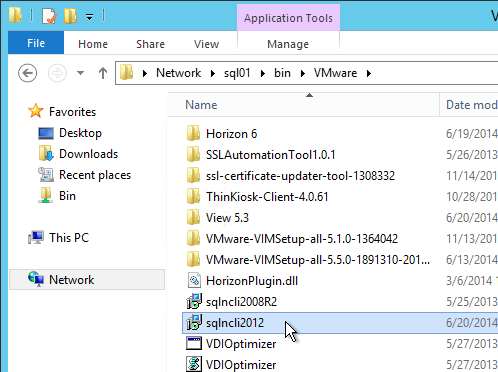Click the Downloads folder icon
Viewport: 498px width, 372px height.
[x=46, y=153]
